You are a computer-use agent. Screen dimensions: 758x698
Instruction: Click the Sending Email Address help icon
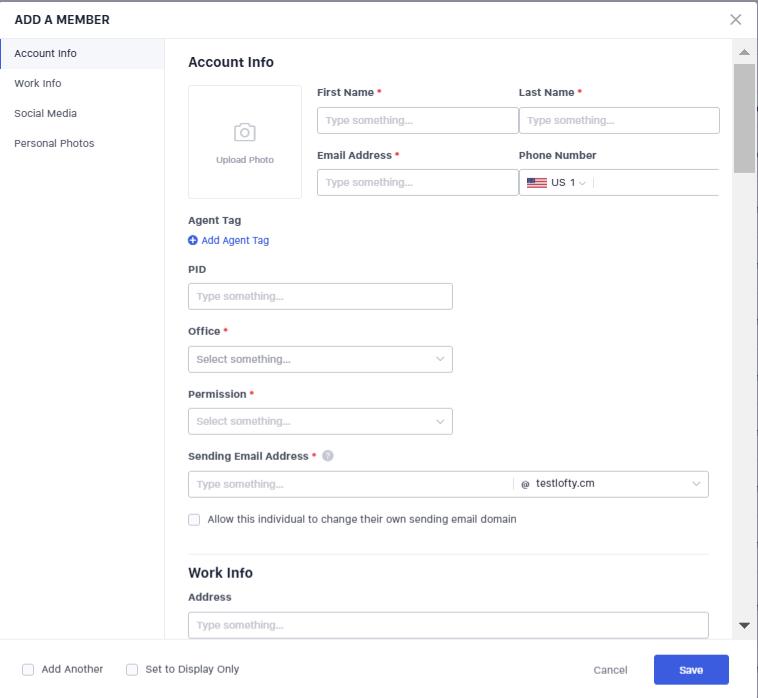tap(328, 456)
